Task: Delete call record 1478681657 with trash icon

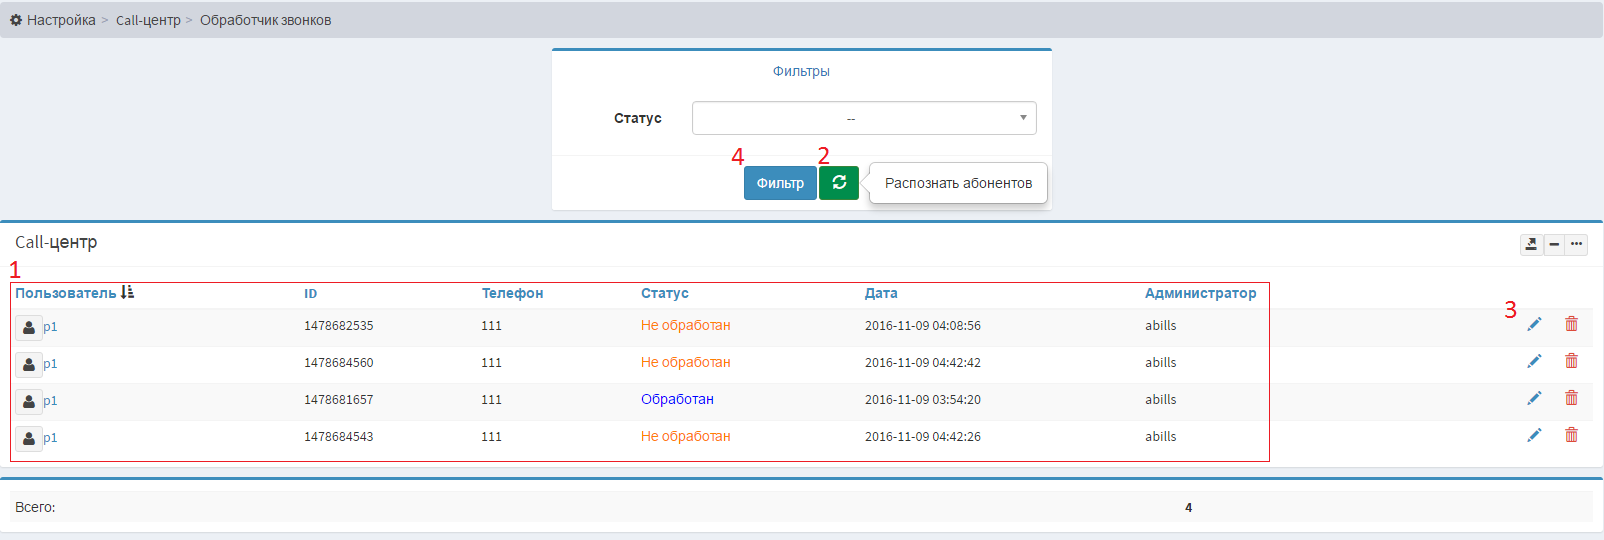Action: (1571, 398)
